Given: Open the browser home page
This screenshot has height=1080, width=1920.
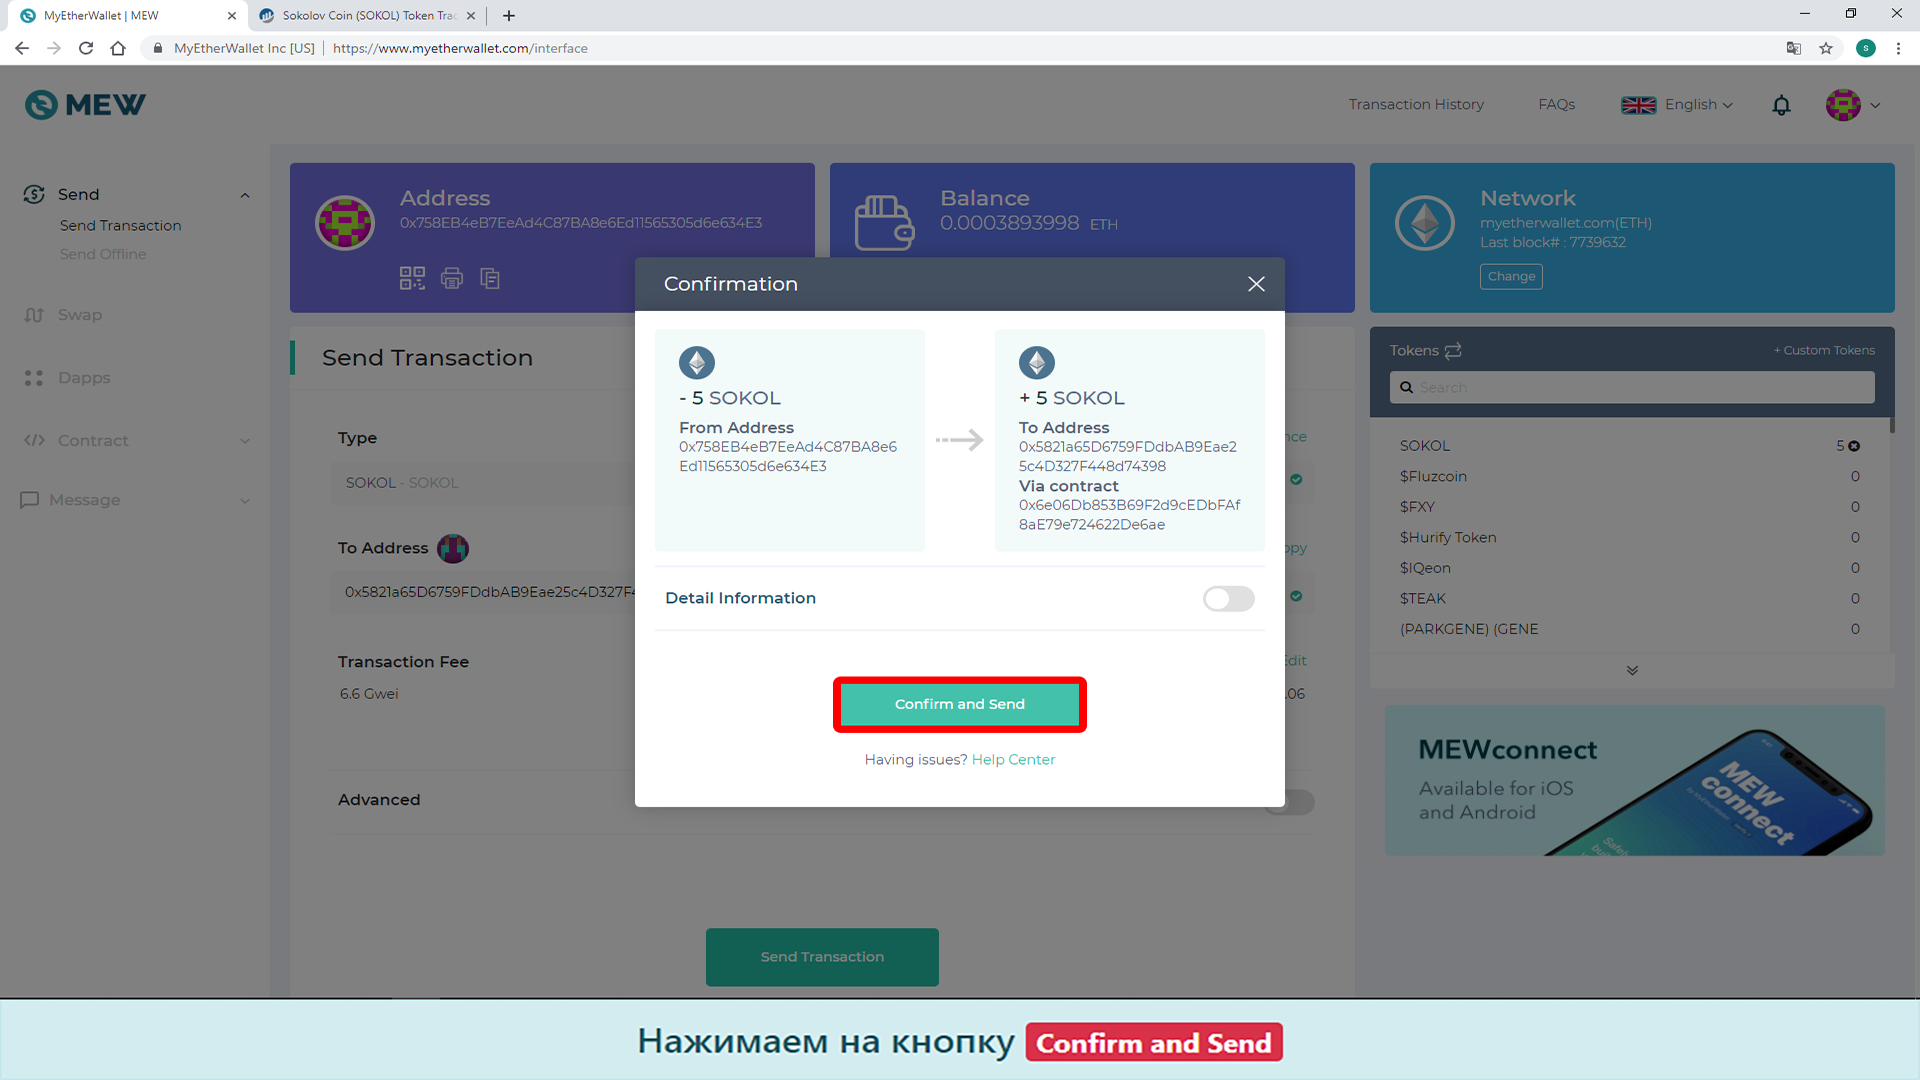Looking at the screenshot, I should 118,48.
